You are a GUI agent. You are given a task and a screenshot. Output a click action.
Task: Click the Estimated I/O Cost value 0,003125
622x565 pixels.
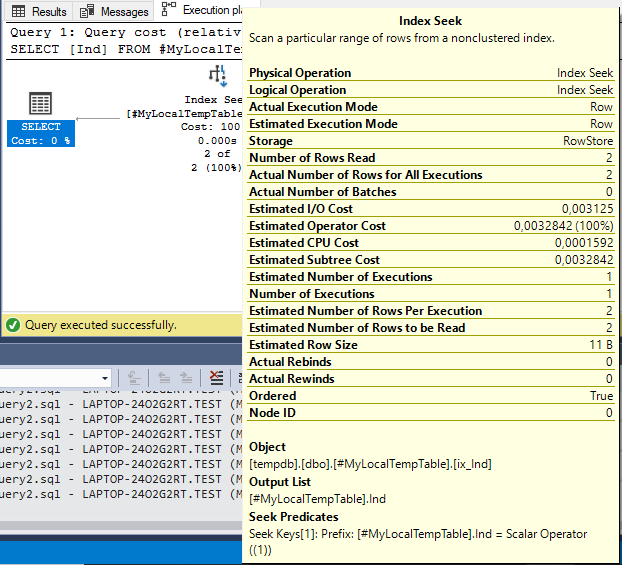click(587, 209)
